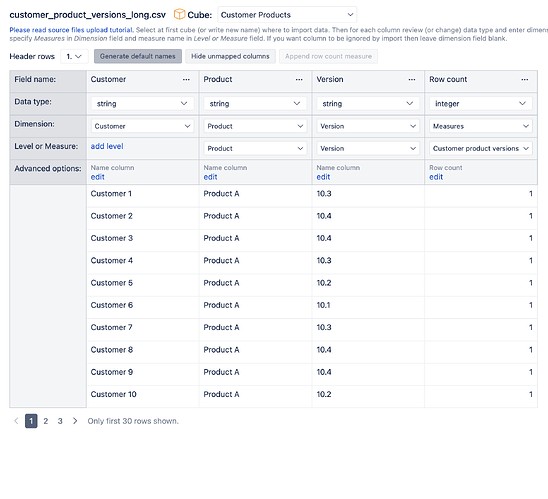Screen dimensions: 548x499
Task: Open the Version dimension dropdown
Action: (368, 126)
